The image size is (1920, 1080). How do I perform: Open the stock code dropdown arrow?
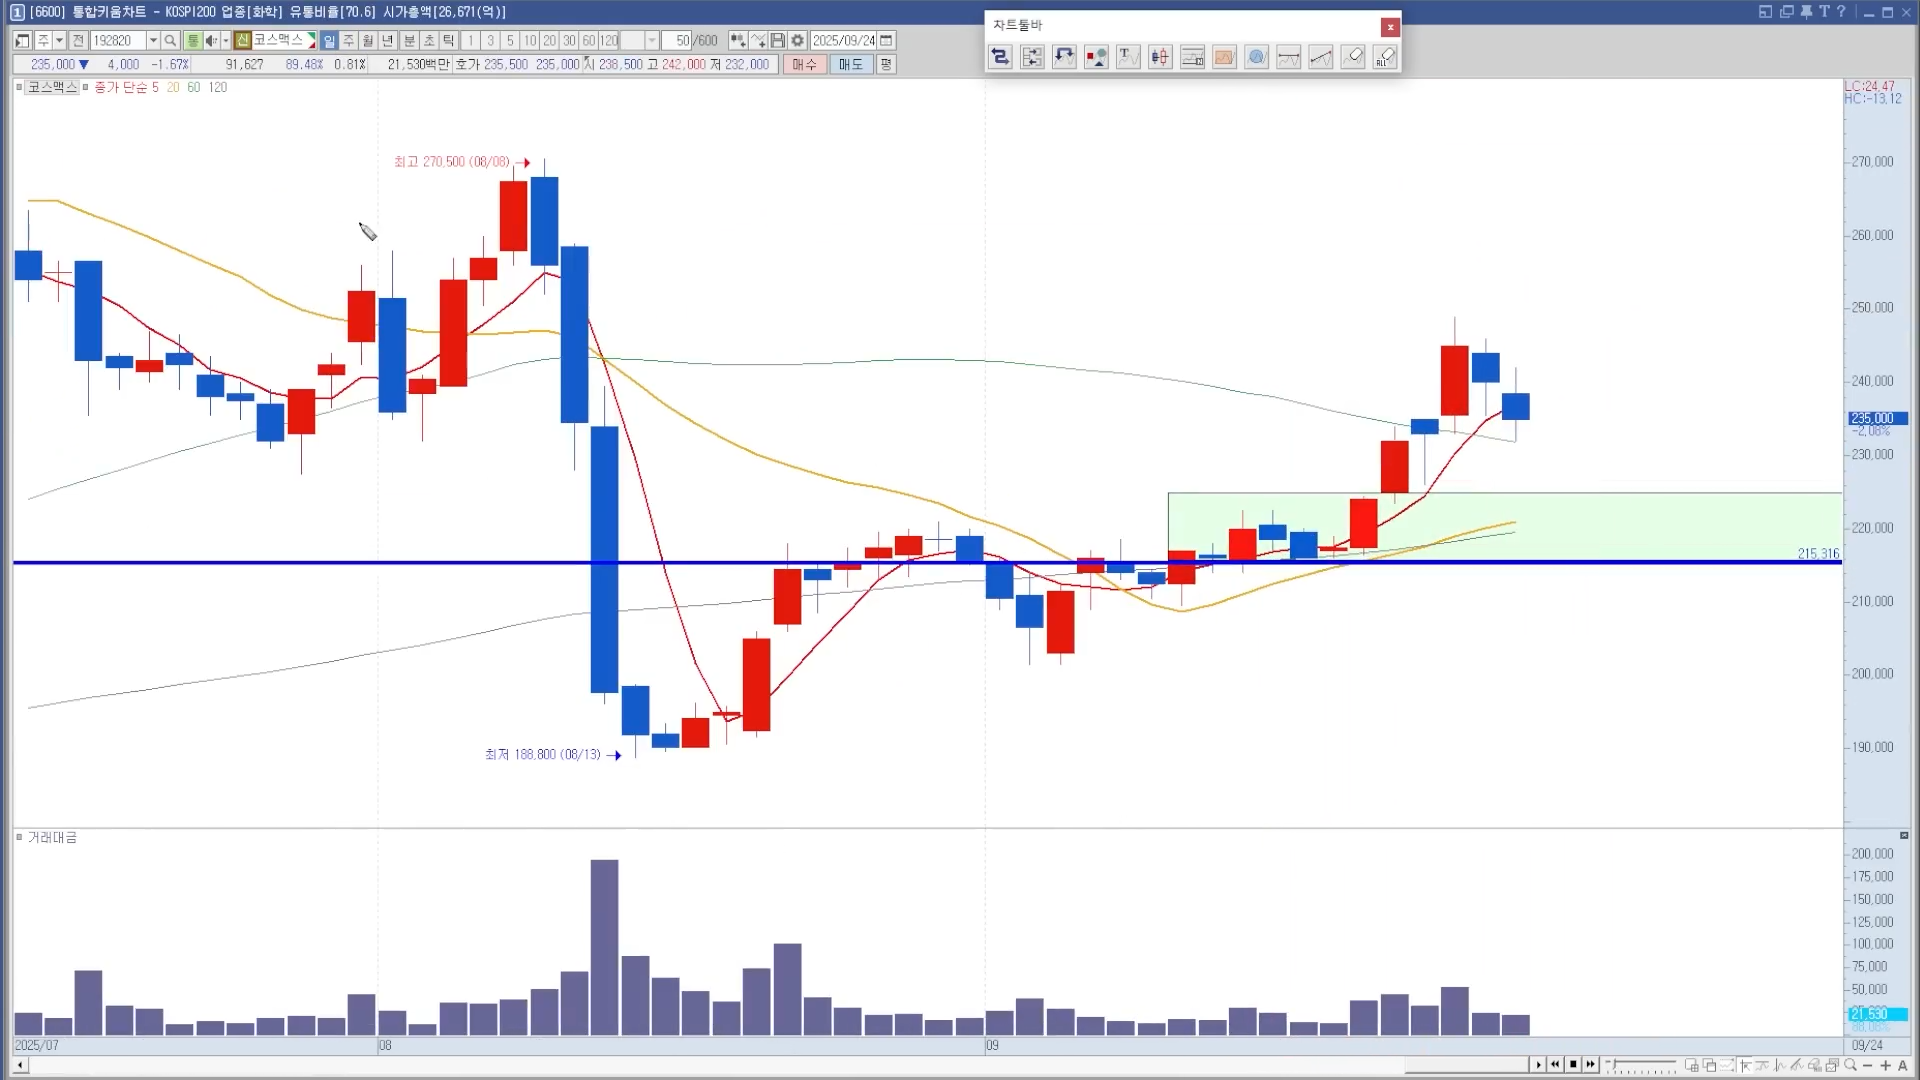(x=153, y=41)
